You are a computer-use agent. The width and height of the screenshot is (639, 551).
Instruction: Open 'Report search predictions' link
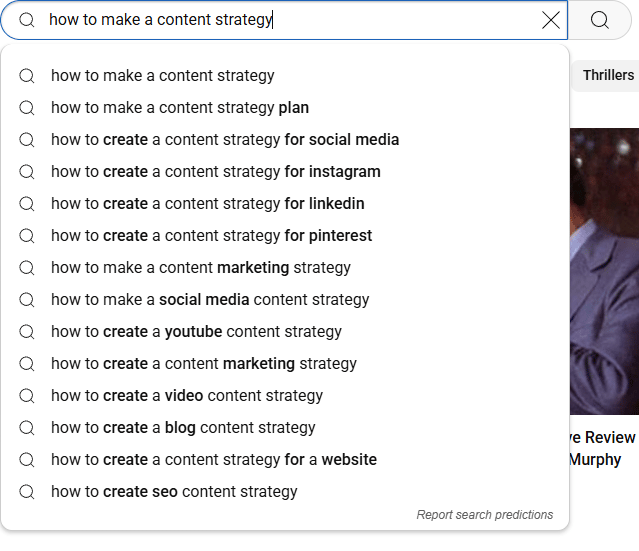coord(484,515)
